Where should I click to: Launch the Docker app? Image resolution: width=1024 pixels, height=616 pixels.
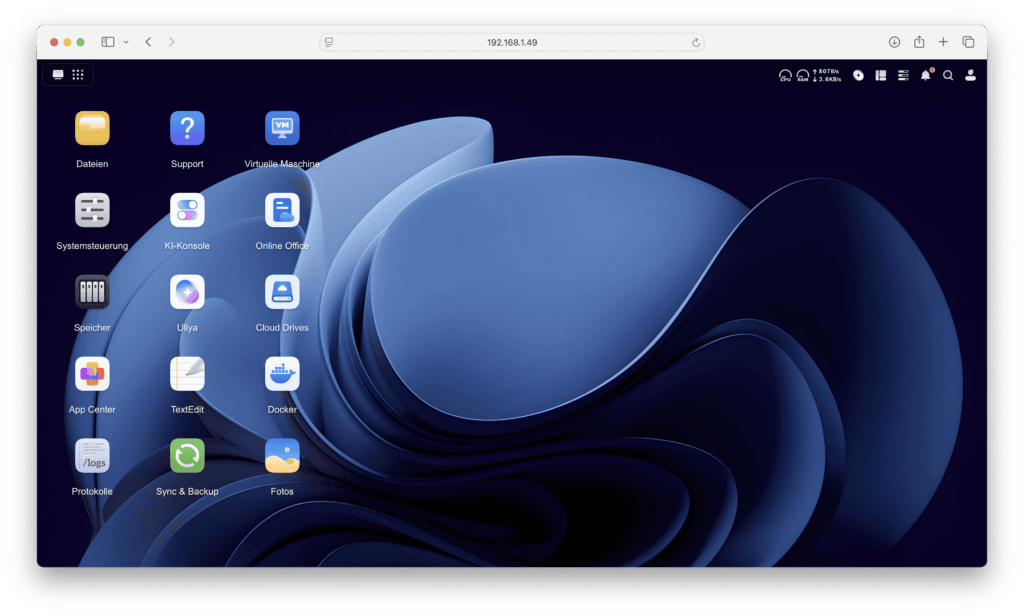pyautogui.click(x=282, y=375)
